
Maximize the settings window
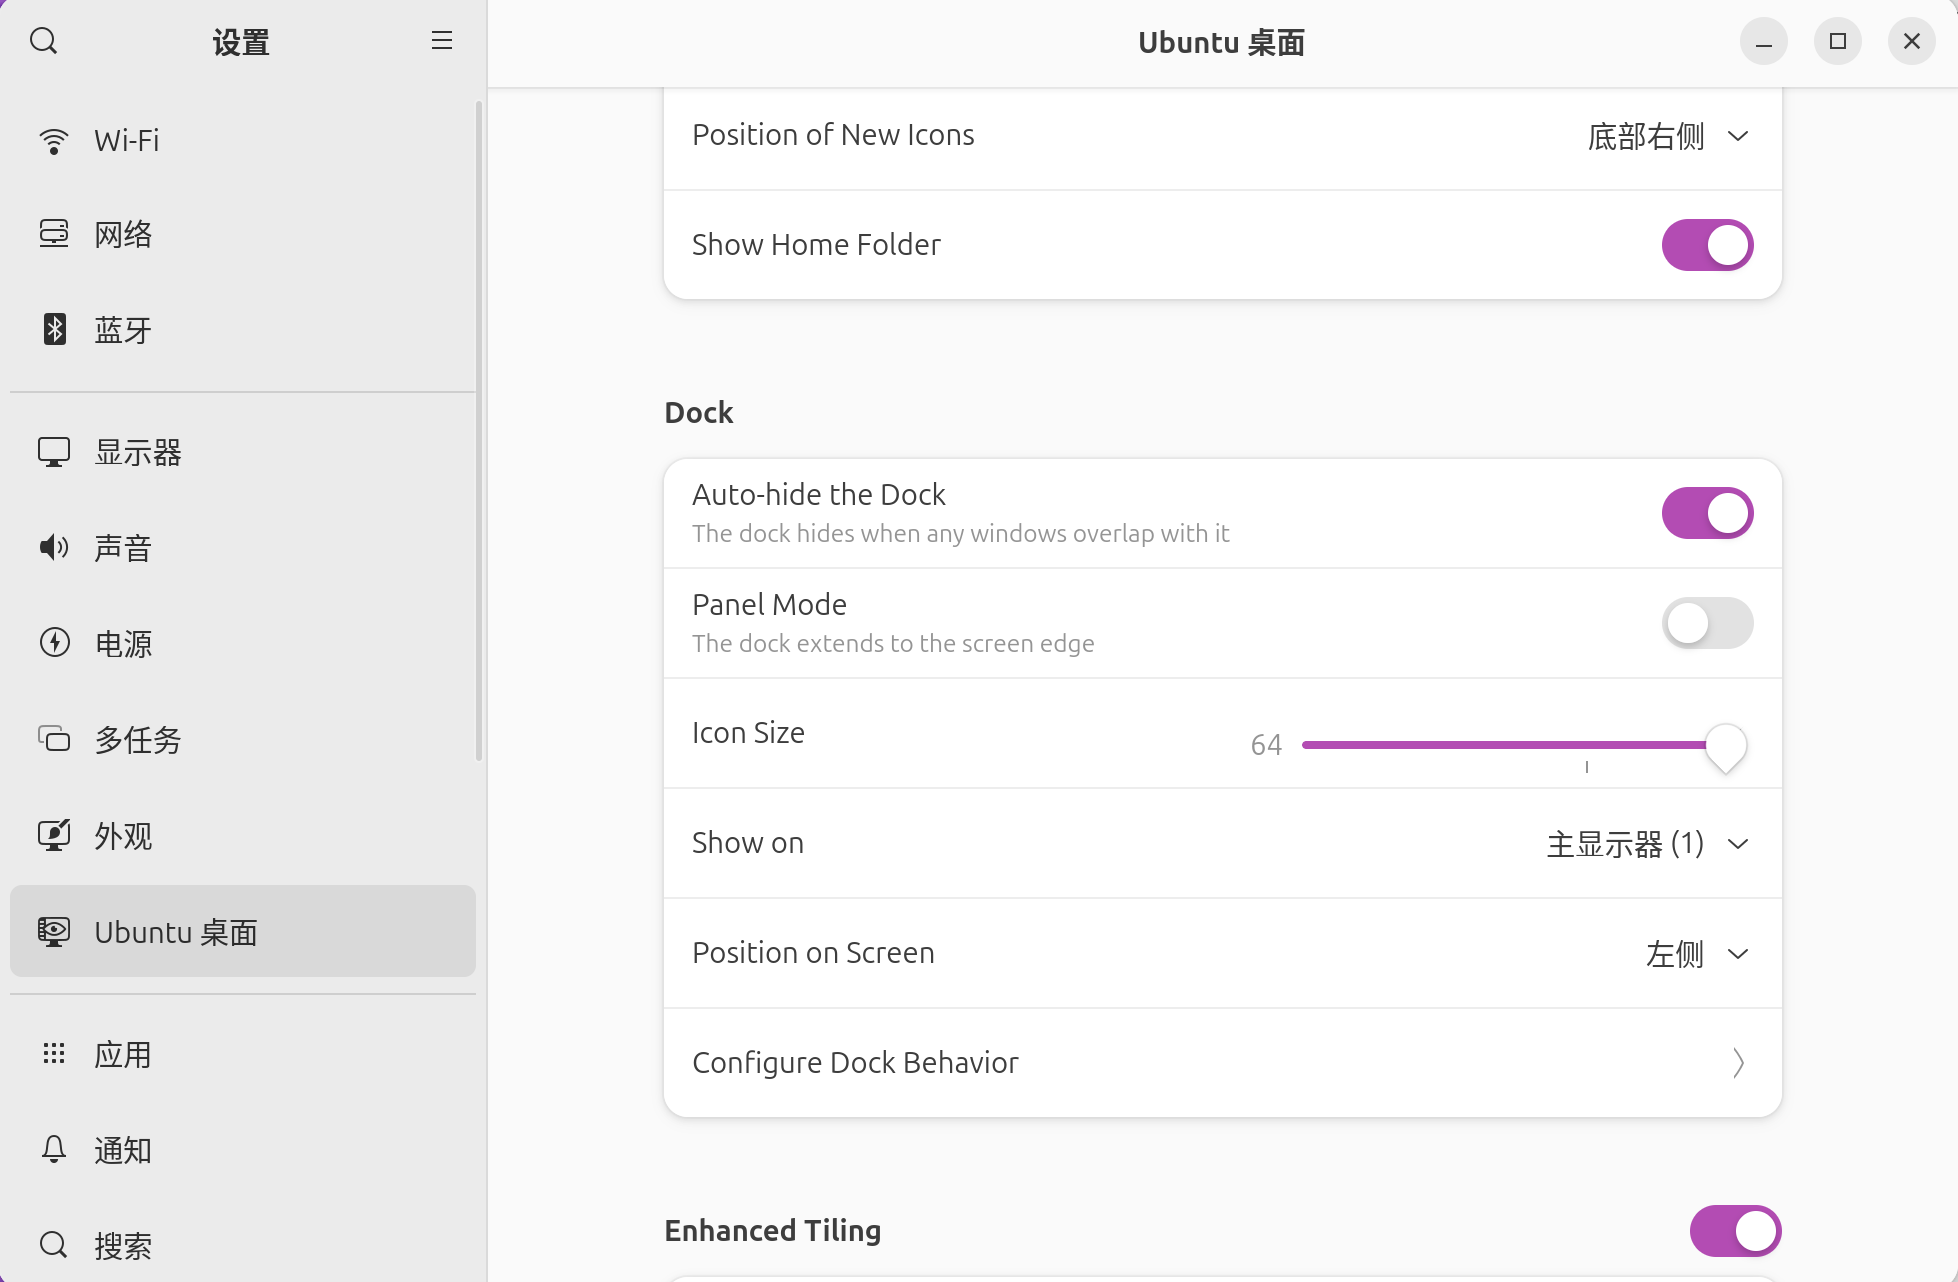(1838, 41)
